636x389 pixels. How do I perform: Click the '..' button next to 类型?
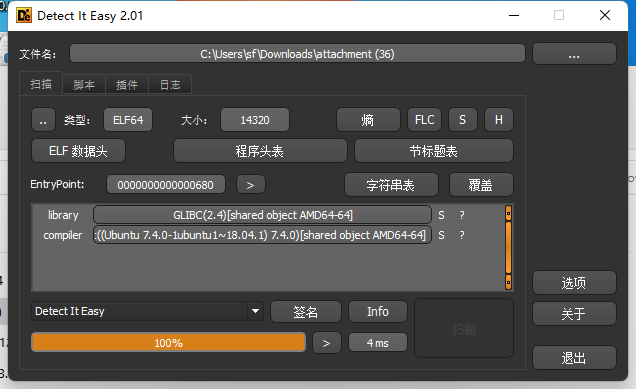[43, 120]
